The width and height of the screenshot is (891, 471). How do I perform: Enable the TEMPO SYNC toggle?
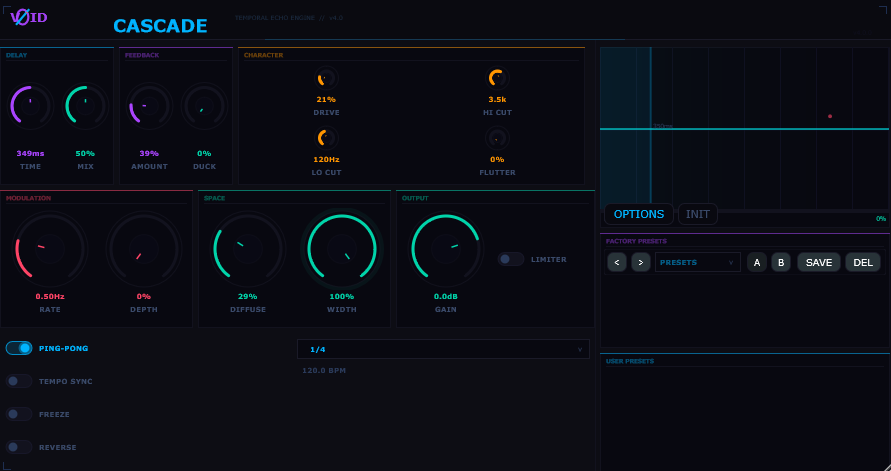[x=19, y=381]
